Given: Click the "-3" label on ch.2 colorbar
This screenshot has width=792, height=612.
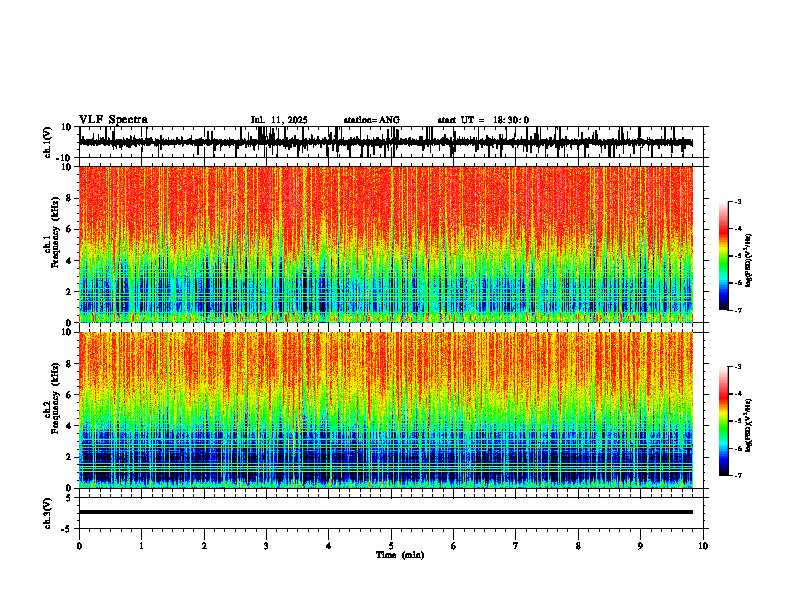Looking at the screenshot, I should tap(737, 367).
